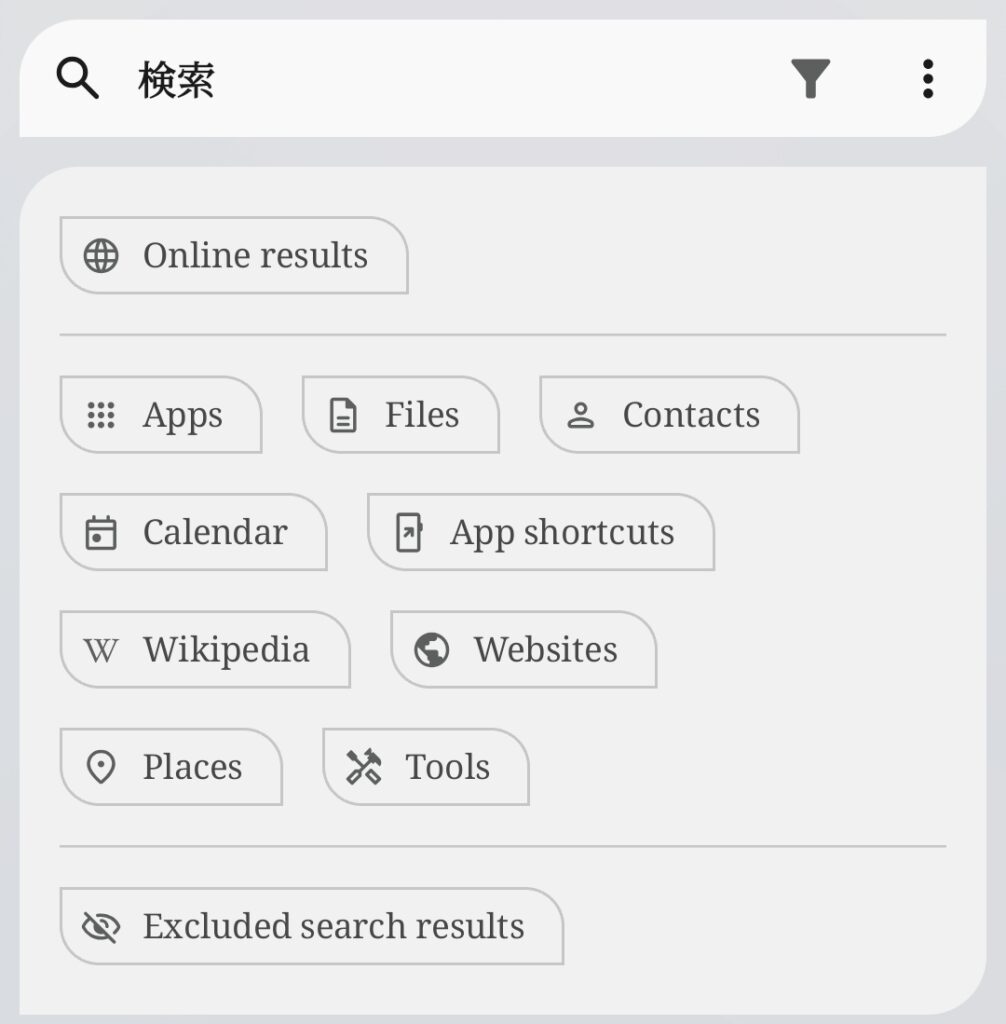
Task: Select the App shortcuts filter
Action: (541, 532)
